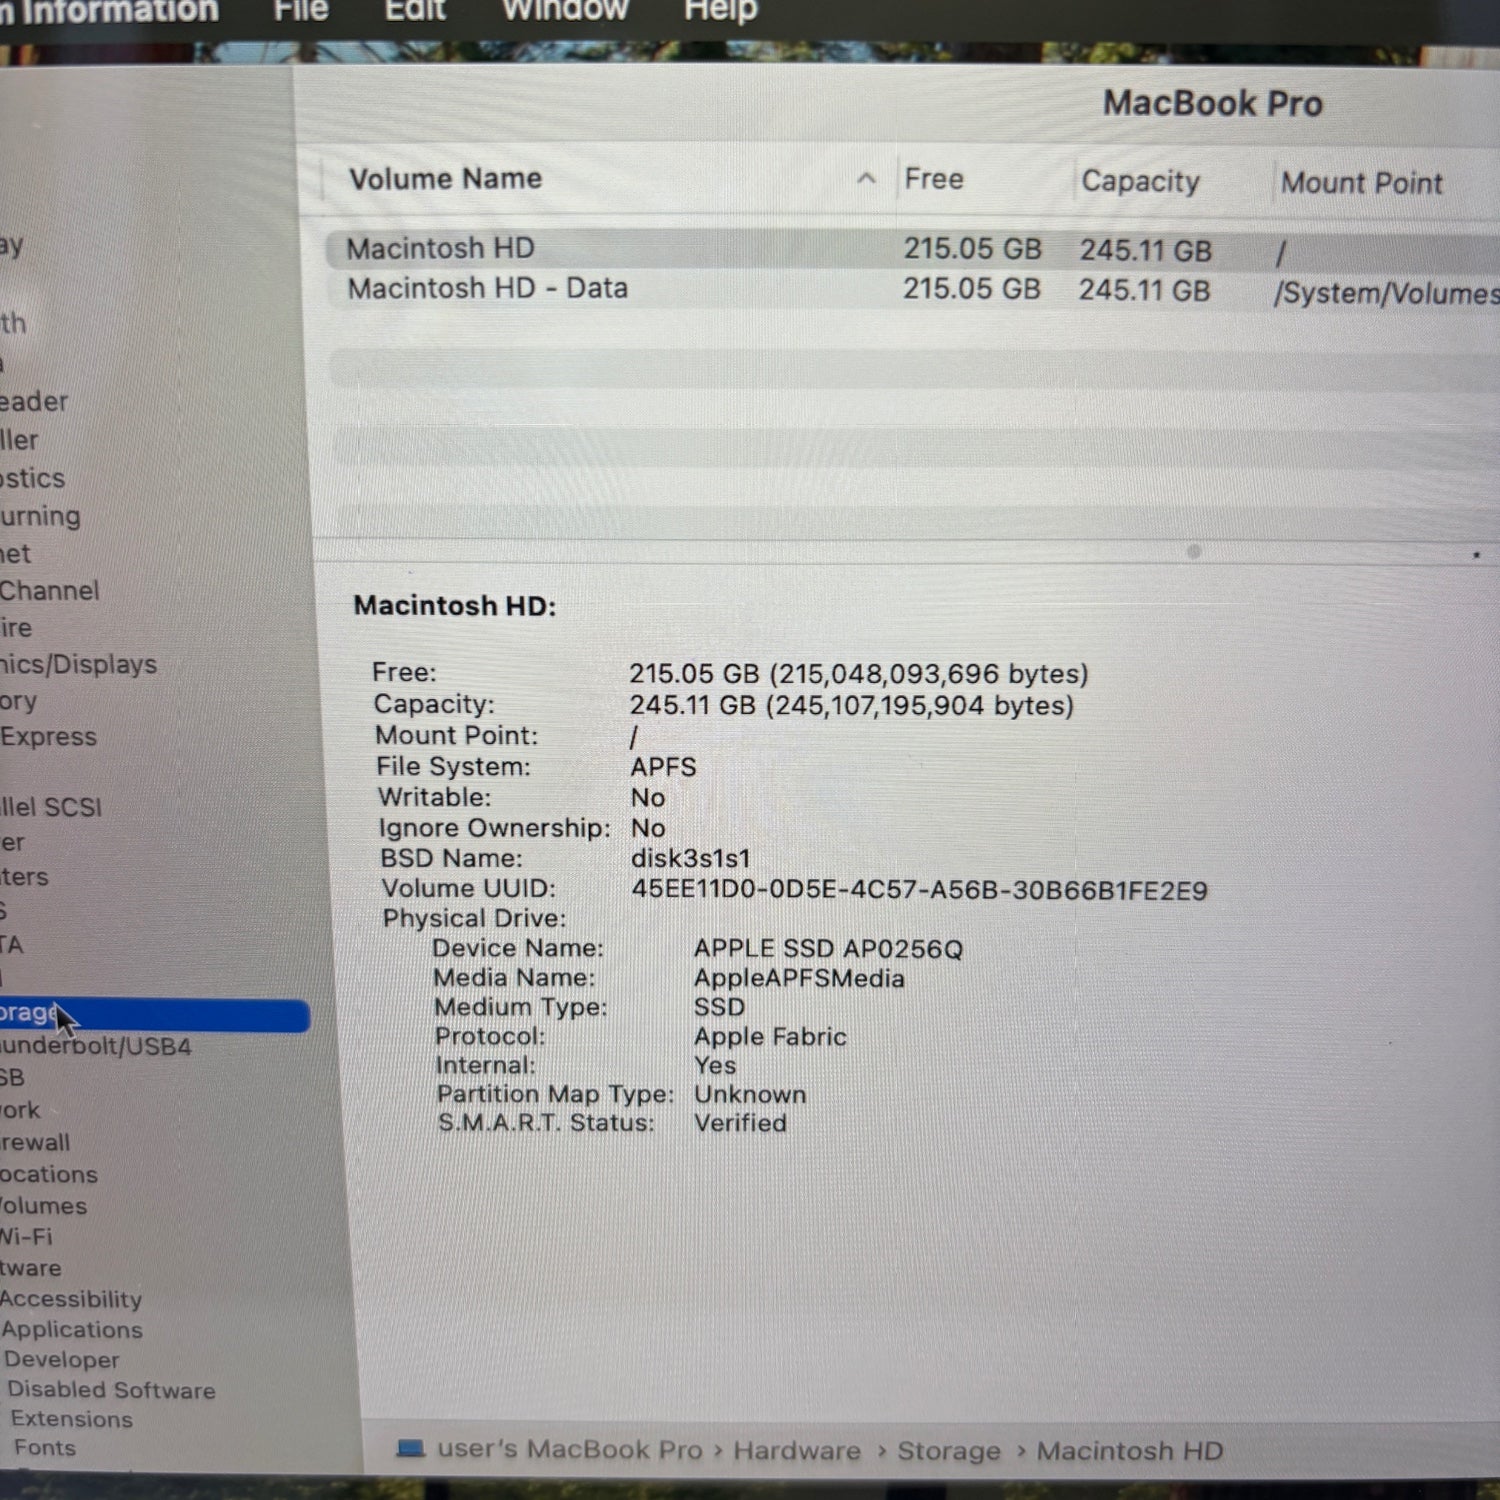Image resolution: width=1500 pixels, height=1500 pixels.
Task: Click the Protocol value Apple Fabric
Action: (x=770, y=1036)
